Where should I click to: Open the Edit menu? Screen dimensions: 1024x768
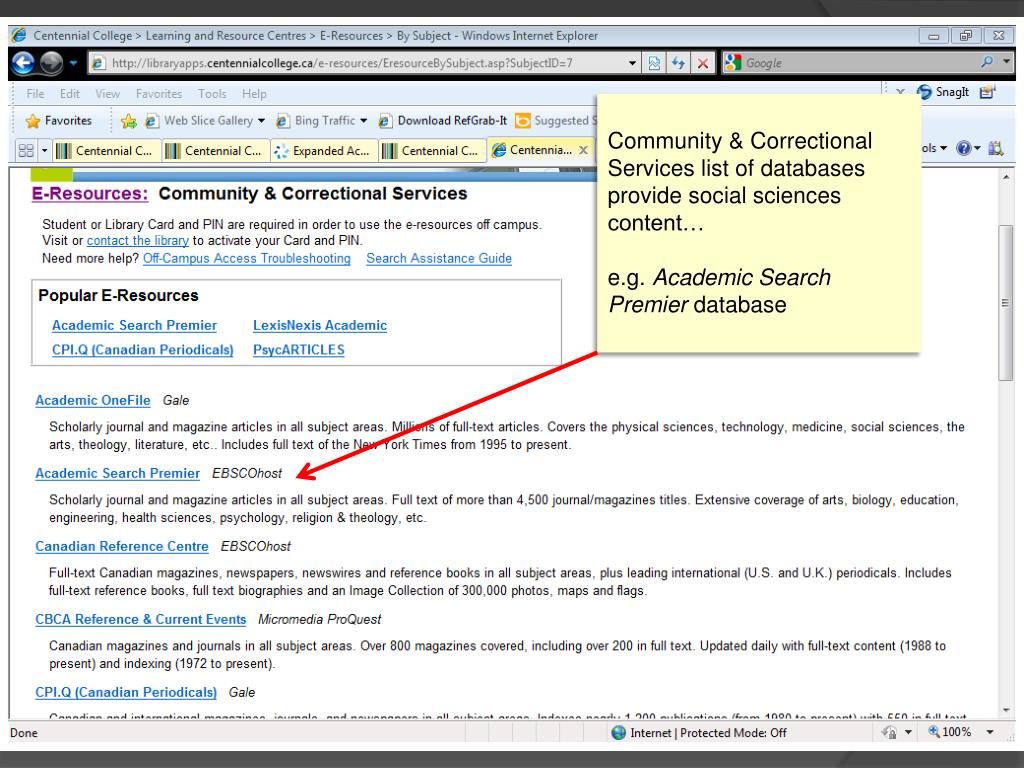coord(70,94)
